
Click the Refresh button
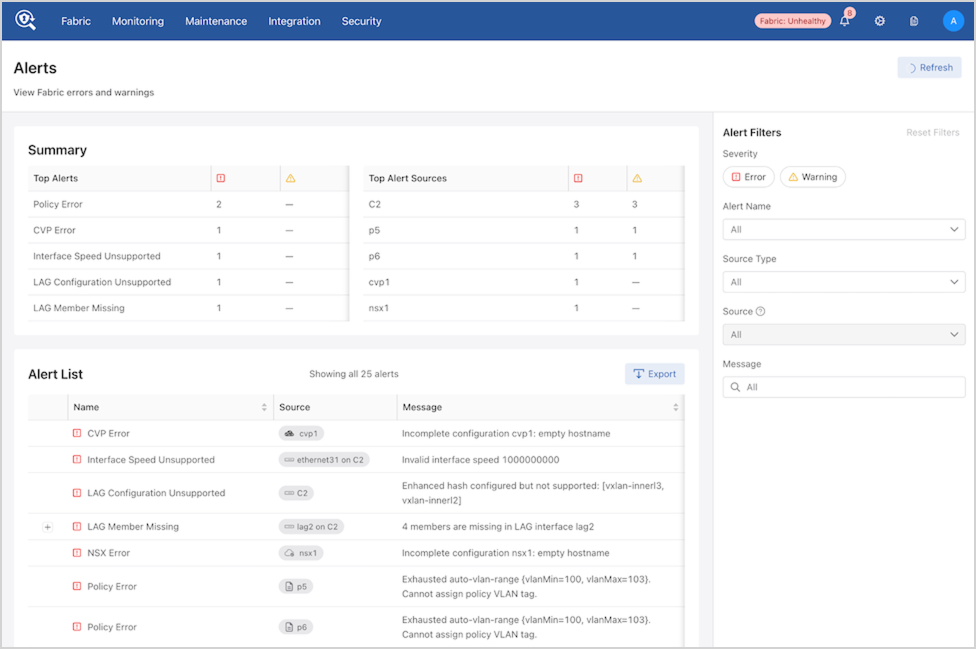pos(929,68)
